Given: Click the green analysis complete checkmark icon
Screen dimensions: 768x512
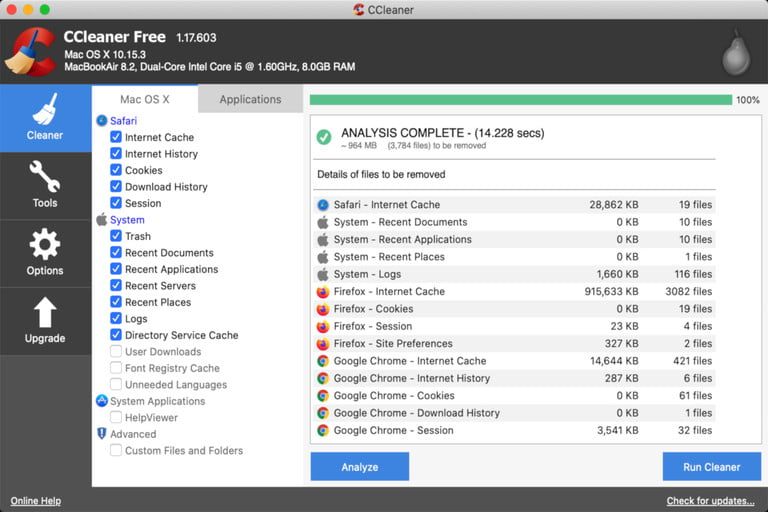Looking at the screenshot, I should click(x=324, y=137).
